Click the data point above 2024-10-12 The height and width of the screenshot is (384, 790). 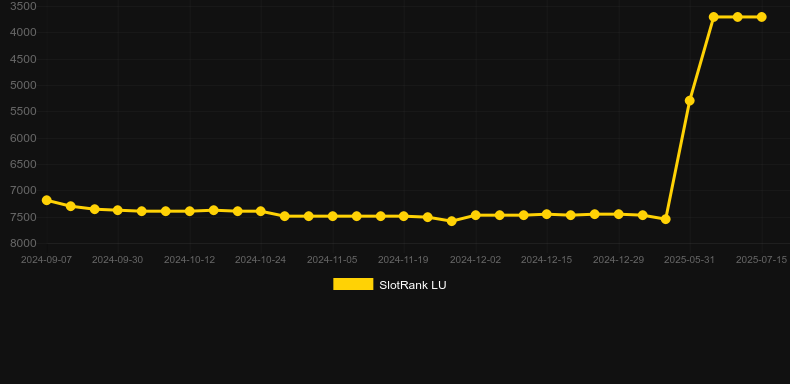pos(189,211)
